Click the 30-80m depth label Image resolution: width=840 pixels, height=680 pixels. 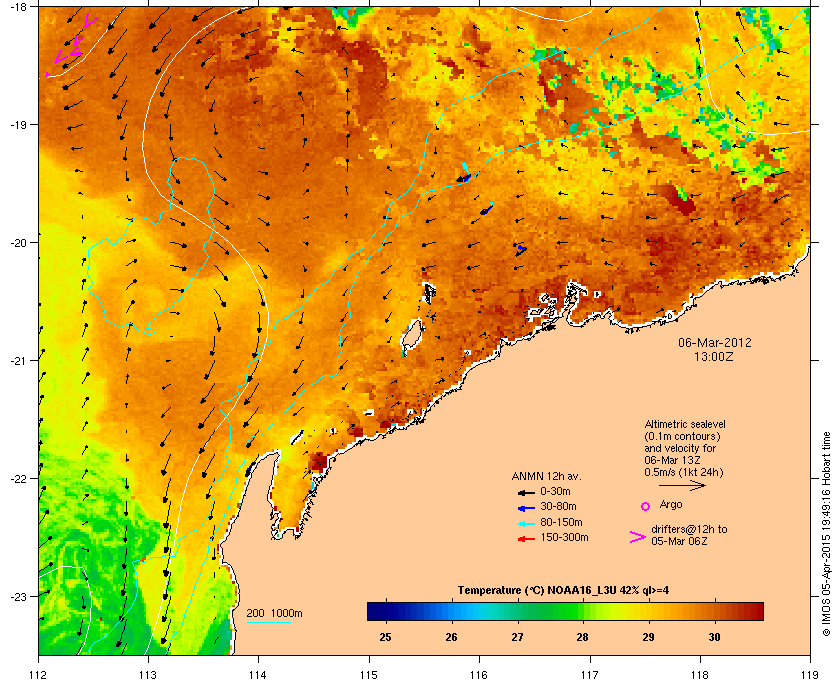pos(558,506)
